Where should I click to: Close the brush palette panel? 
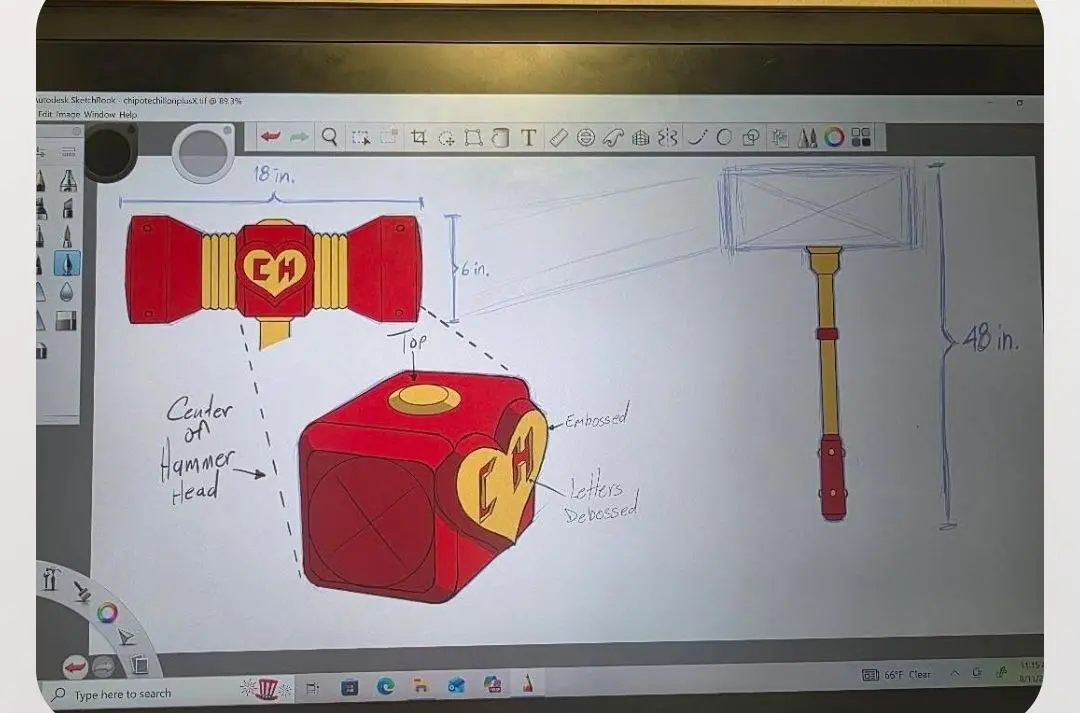click(x=77, y=131)
